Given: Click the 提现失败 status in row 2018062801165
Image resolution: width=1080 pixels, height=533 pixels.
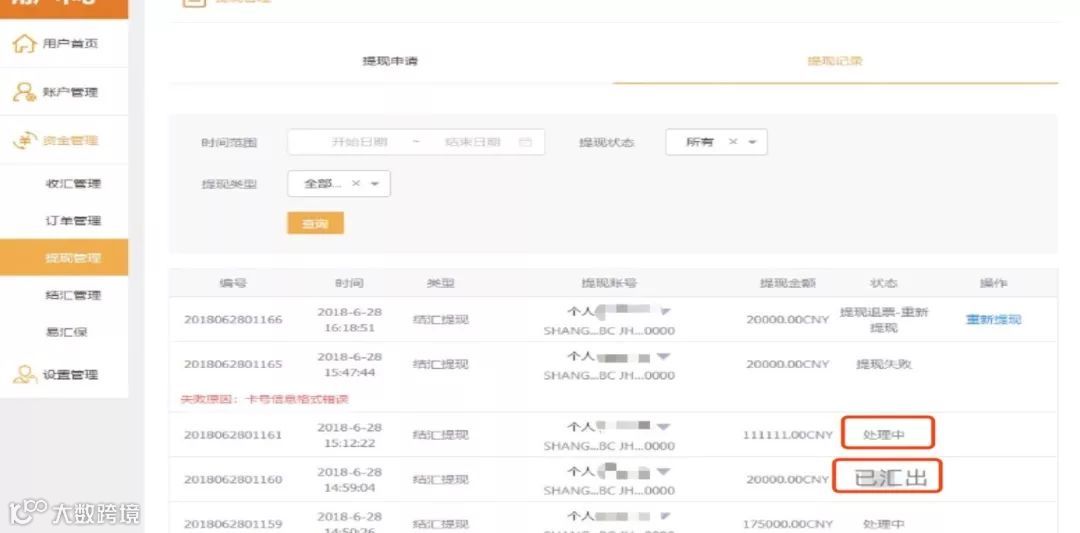Looking at the screenshot, I should click(x=884, y=364).
